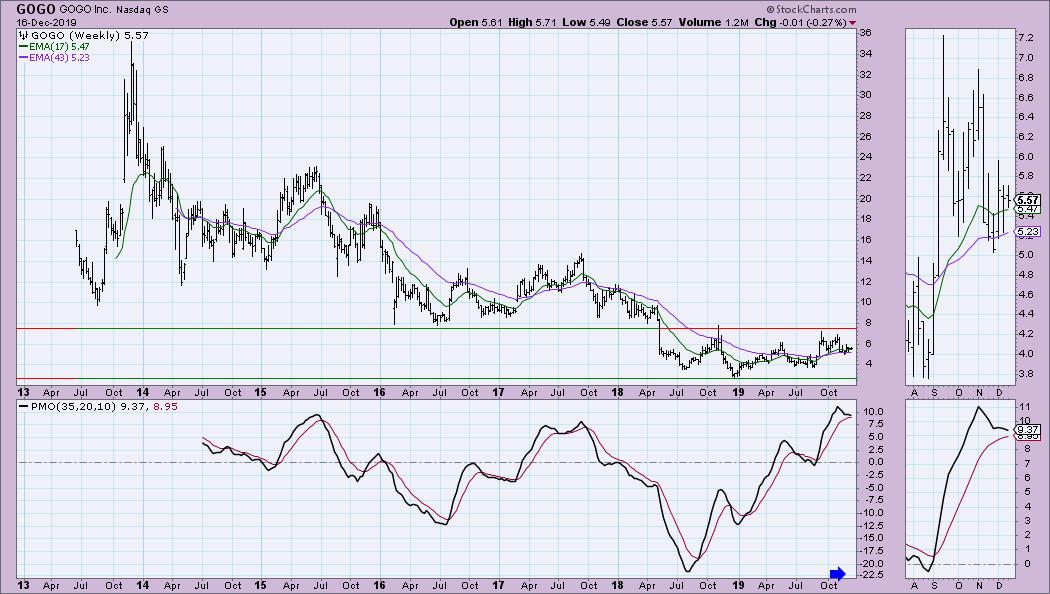Click the red 8.95 PMO signal value

point(166,406)
